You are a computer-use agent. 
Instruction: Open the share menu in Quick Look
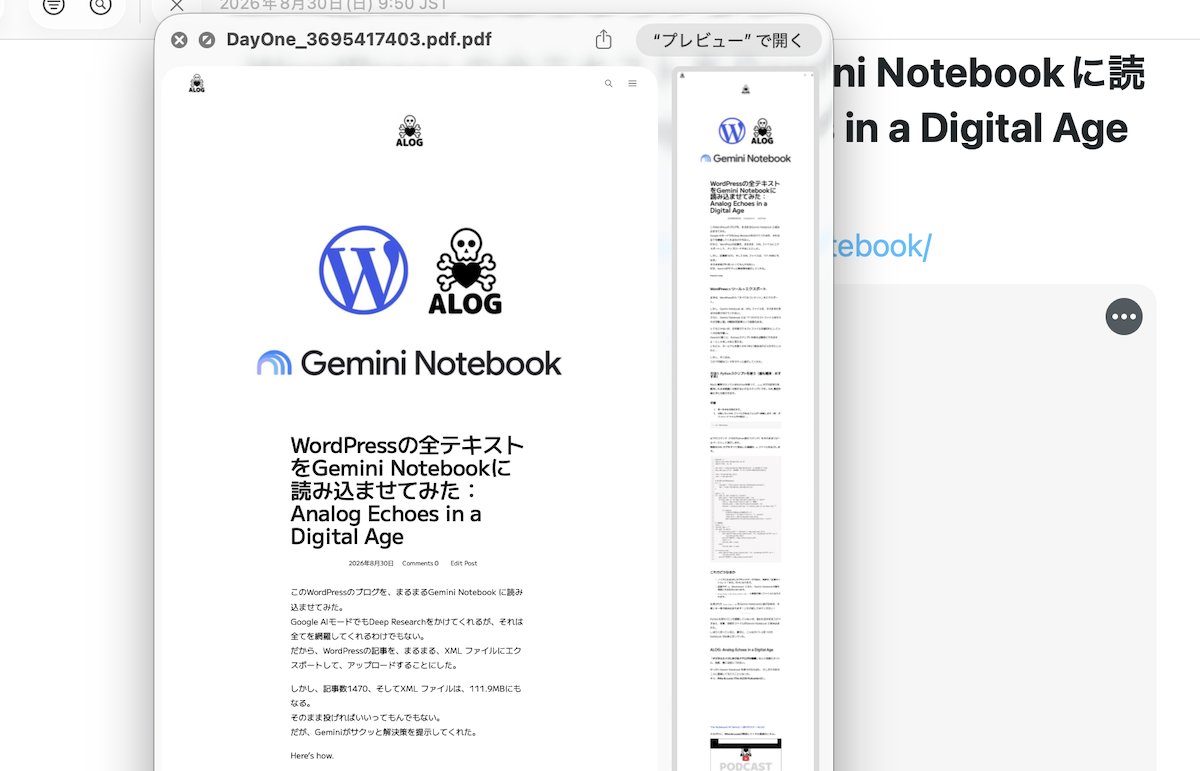[603, 40]
